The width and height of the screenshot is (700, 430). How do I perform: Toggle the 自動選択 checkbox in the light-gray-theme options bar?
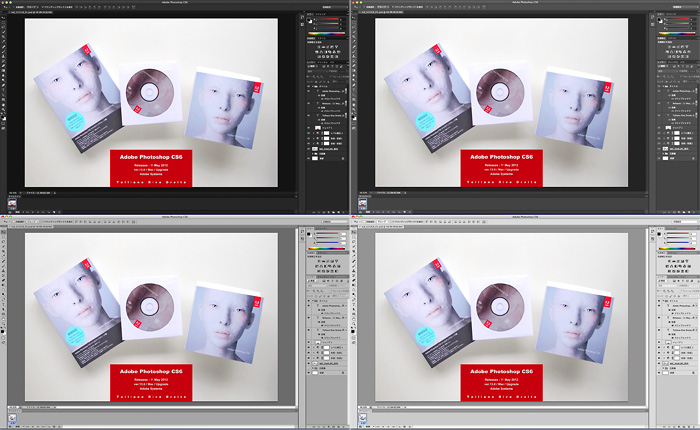(x=364, y=221)
